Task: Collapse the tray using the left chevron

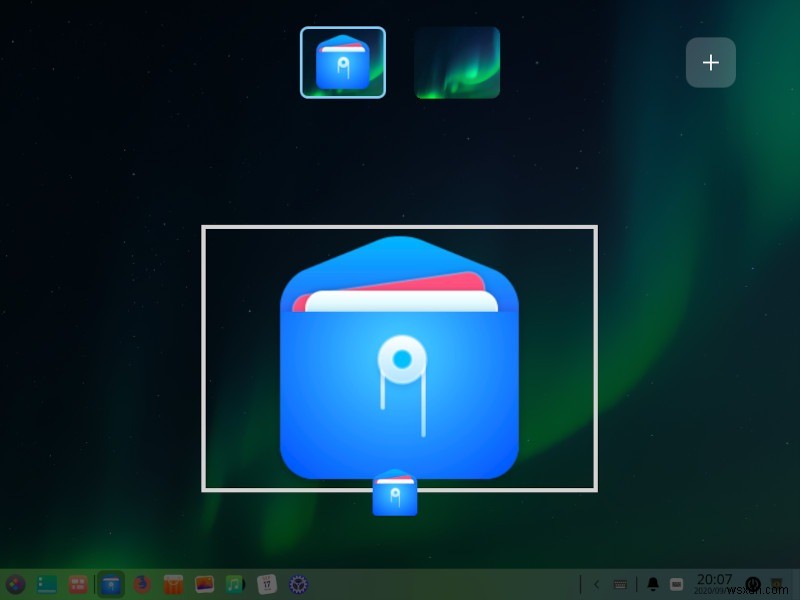Action: (x=597, y=583)
